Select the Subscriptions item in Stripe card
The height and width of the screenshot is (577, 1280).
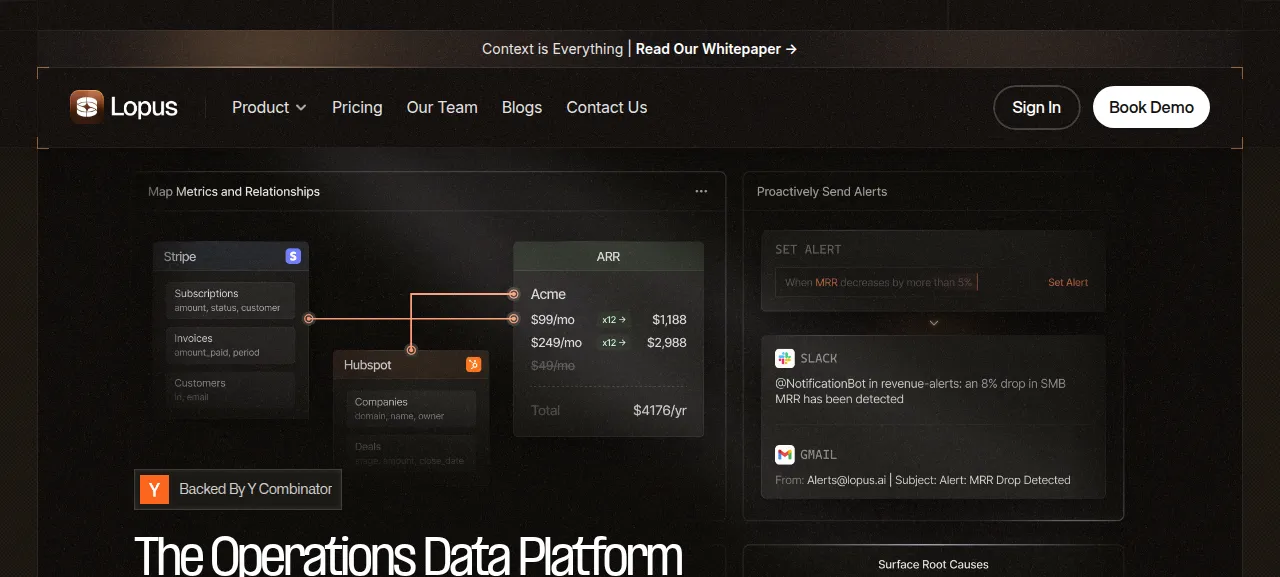tap(231, 300)
